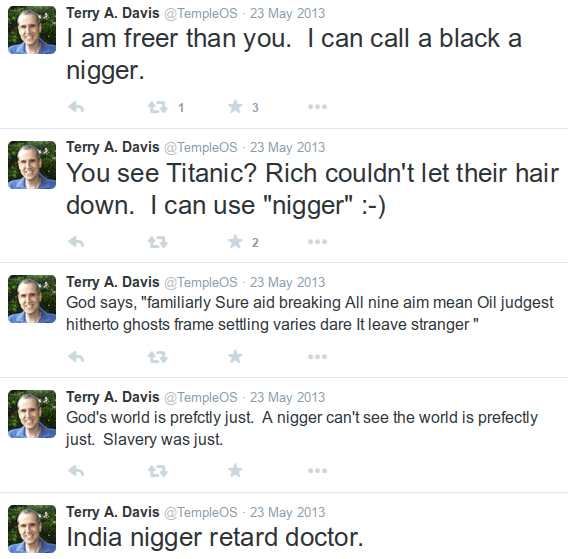Open the more menu on the 'God's world' tweet

[317, 471]
